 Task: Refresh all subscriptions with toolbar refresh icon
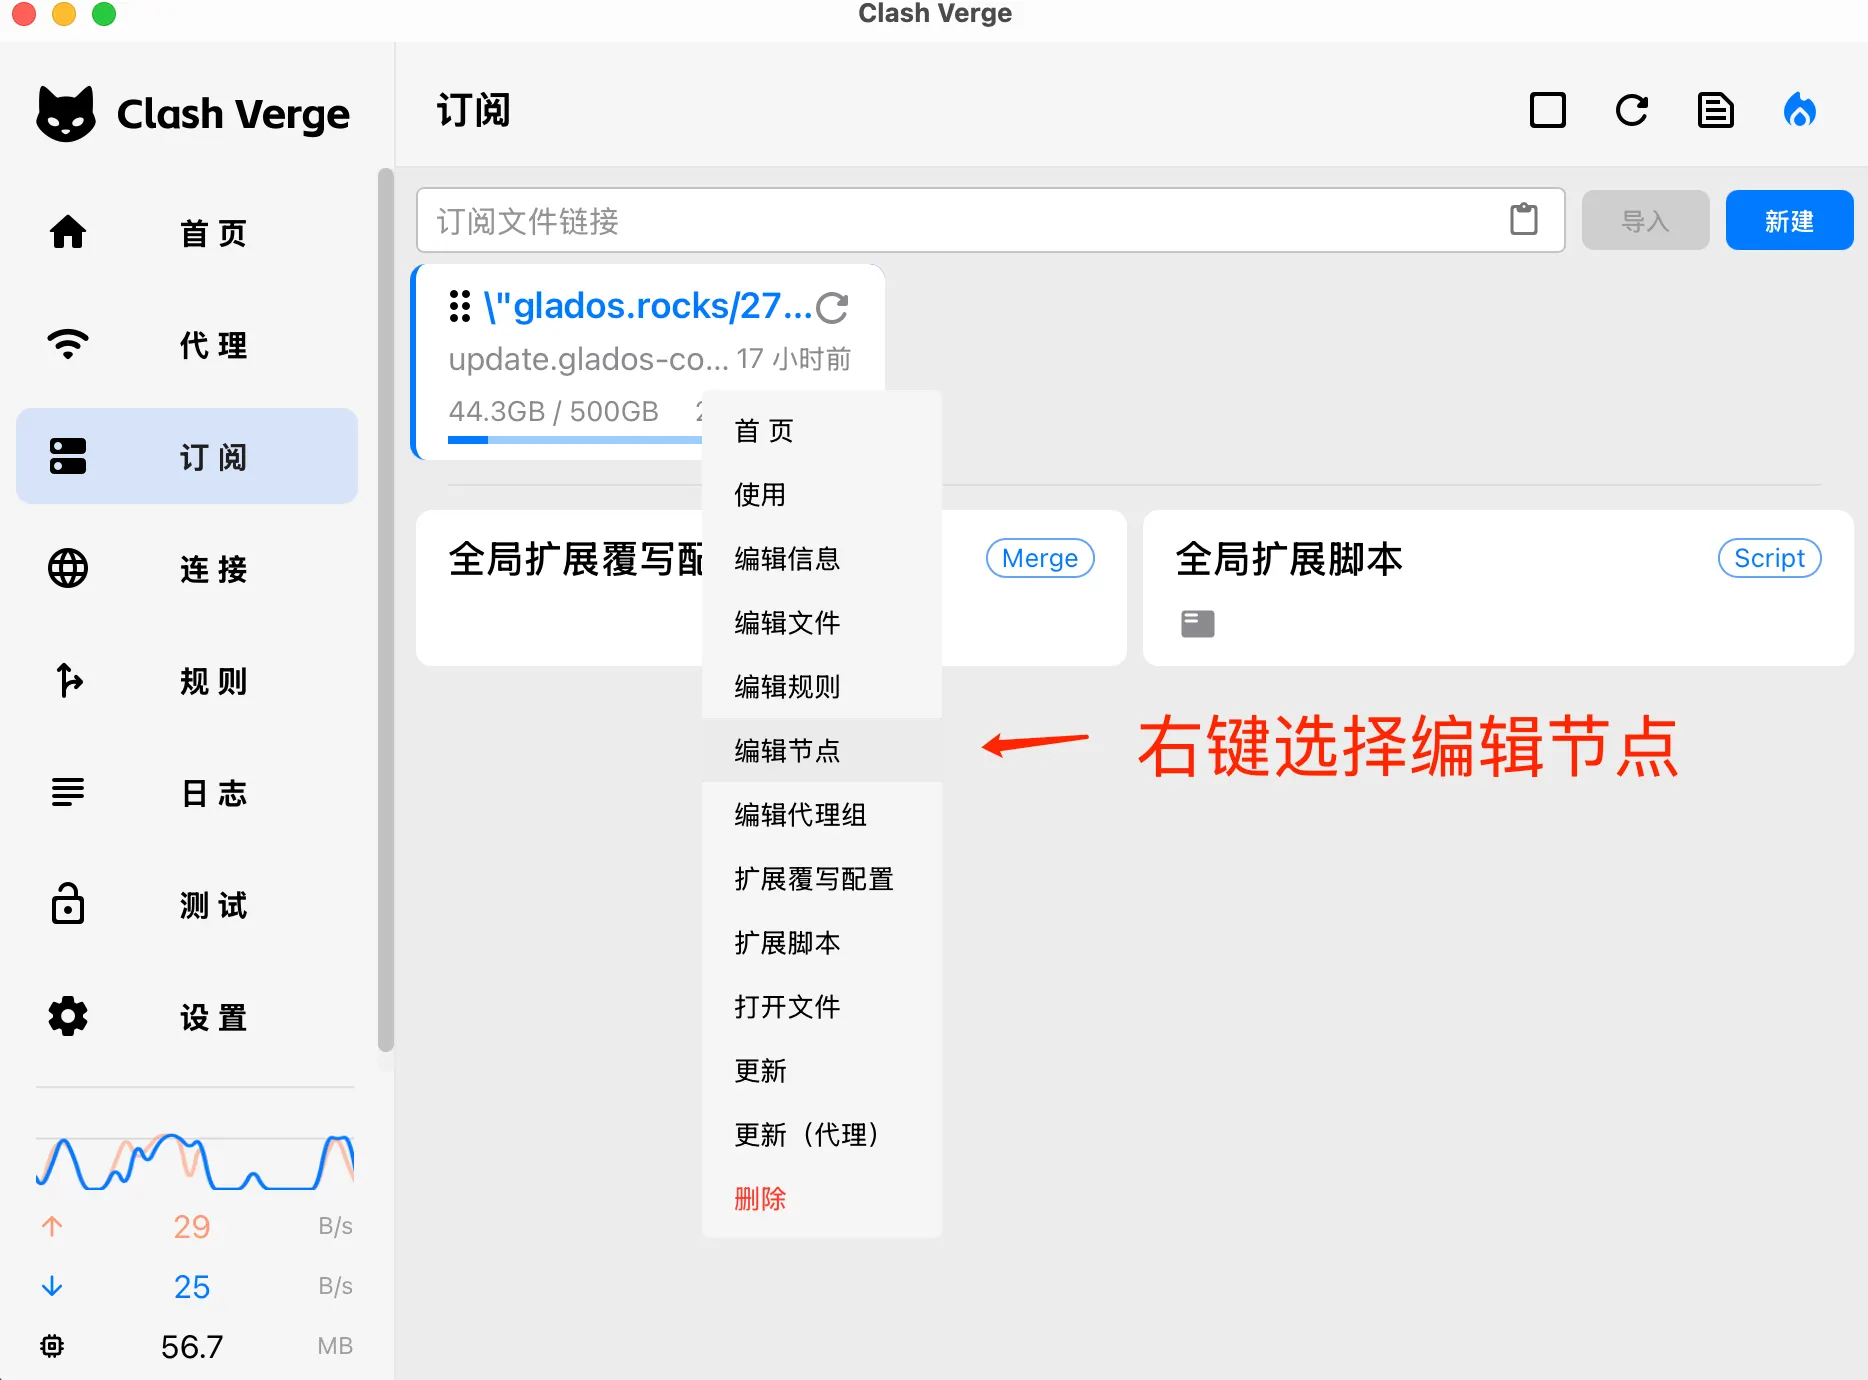point(1631,111)
